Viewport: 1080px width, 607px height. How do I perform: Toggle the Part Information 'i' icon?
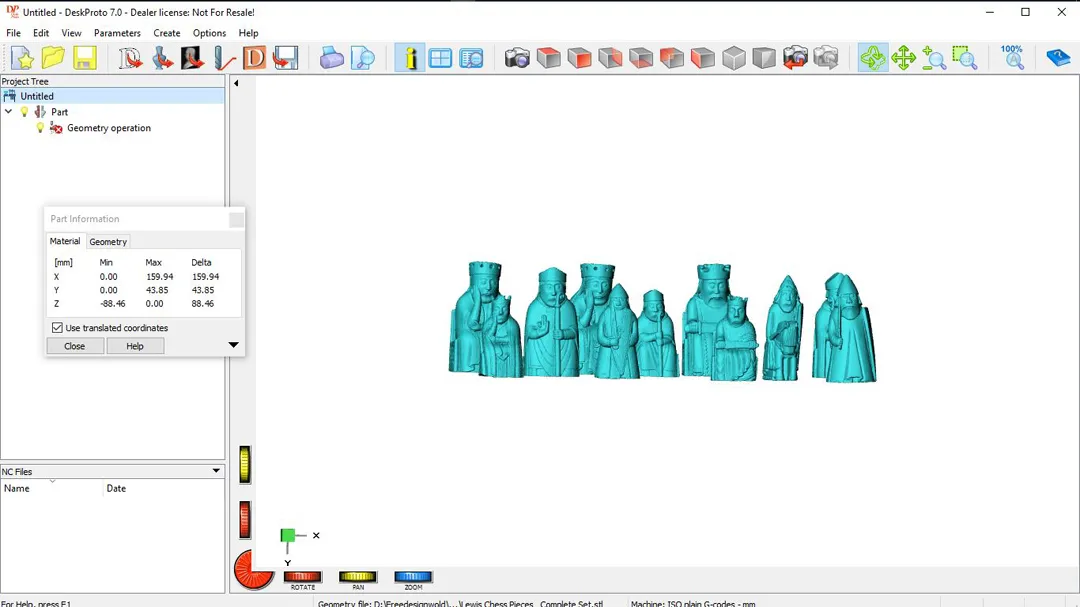click(410, 58)
